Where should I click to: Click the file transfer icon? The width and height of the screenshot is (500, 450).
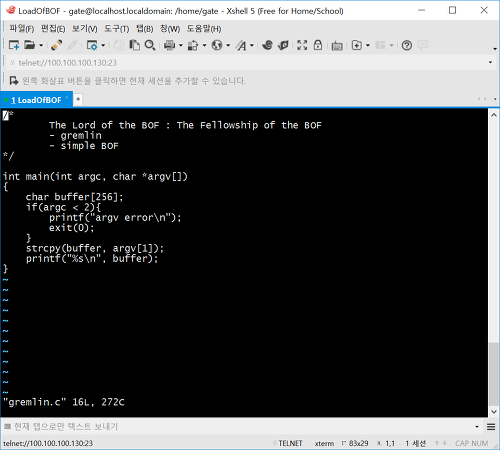tap(193, 45)
